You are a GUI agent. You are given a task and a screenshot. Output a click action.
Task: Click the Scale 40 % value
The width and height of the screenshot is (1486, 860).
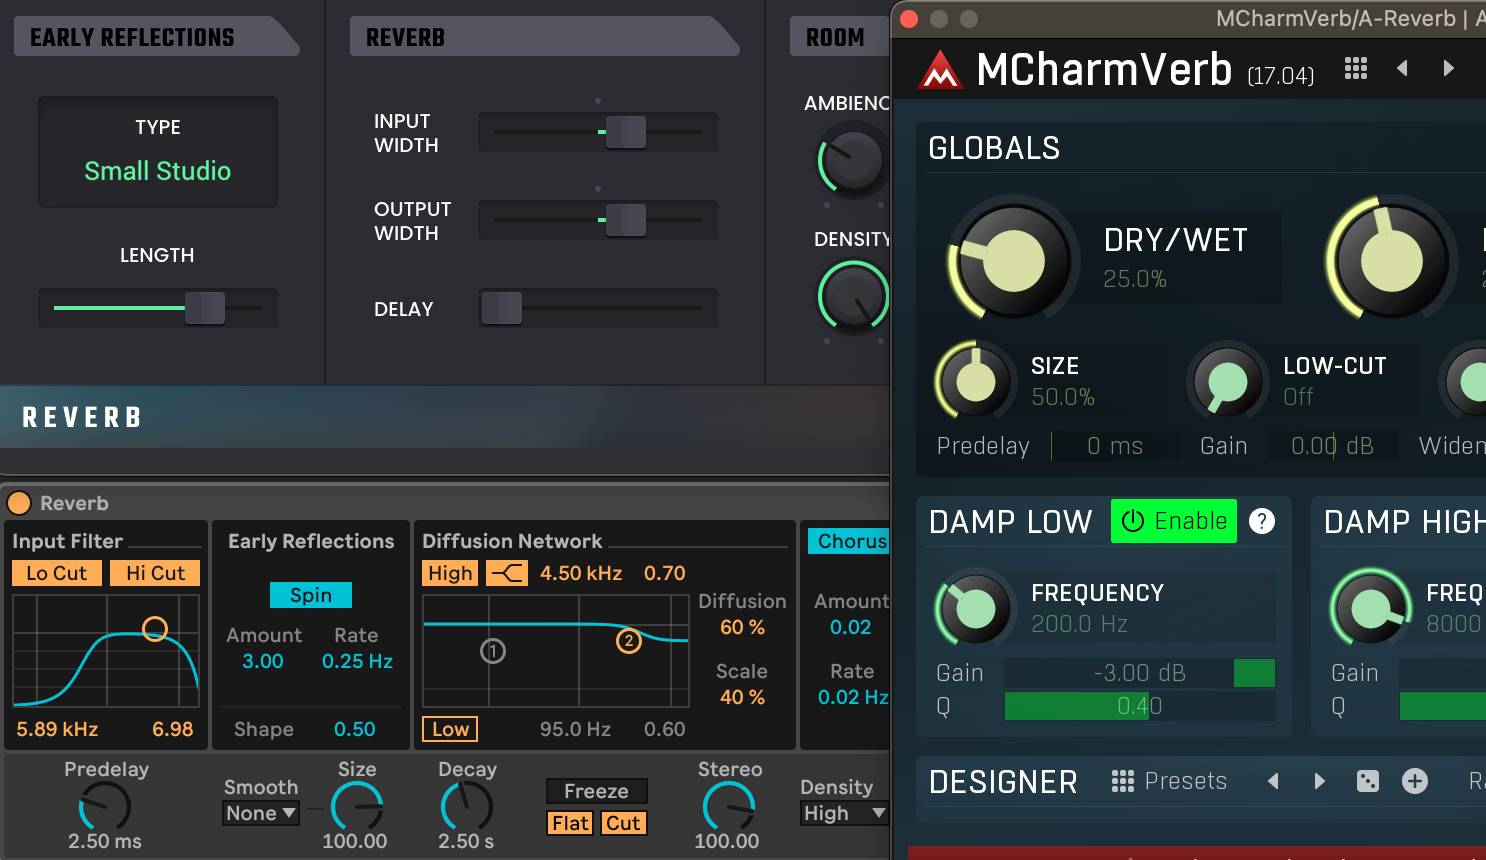coord(742,697)
